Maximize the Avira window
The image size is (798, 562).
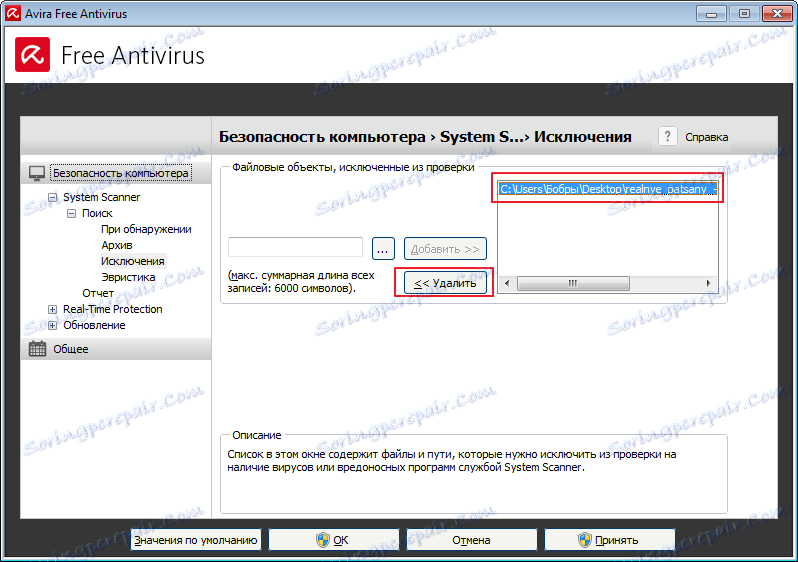click(x=744, y=14)
